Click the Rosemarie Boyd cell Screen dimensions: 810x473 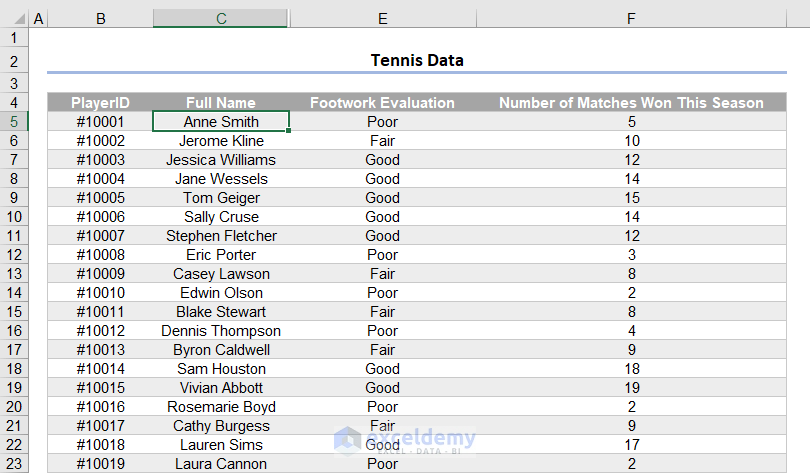coord(221,407)
